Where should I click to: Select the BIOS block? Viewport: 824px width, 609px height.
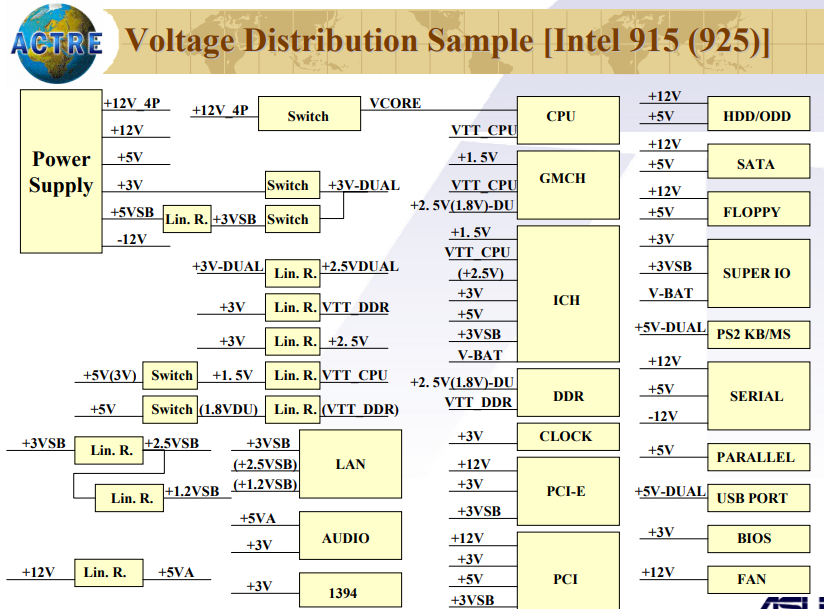759,539
